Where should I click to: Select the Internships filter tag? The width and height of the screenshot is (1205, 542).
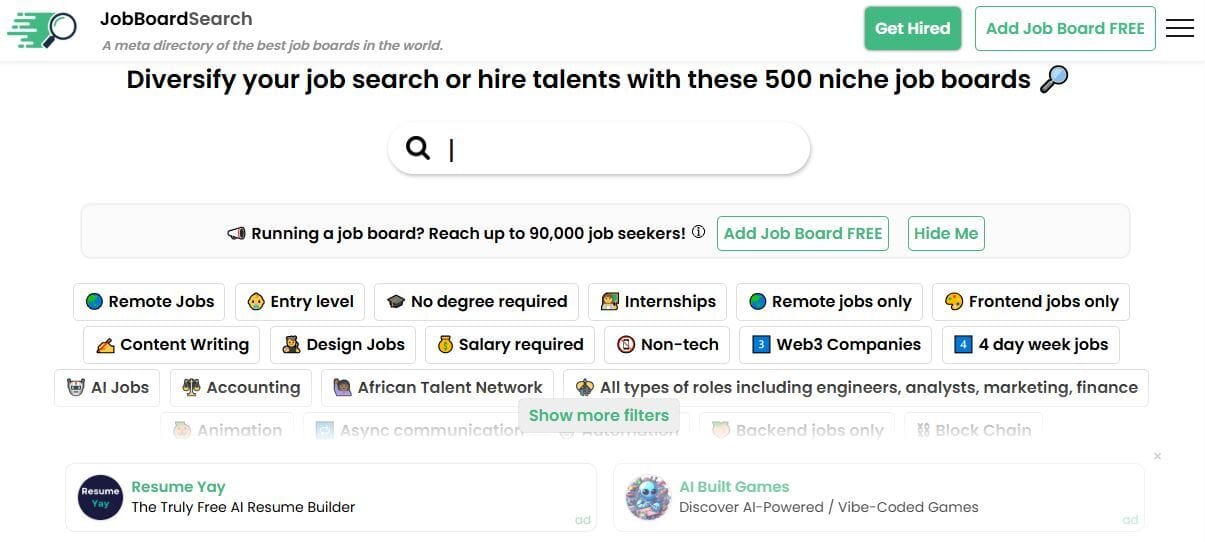[657, 301]
